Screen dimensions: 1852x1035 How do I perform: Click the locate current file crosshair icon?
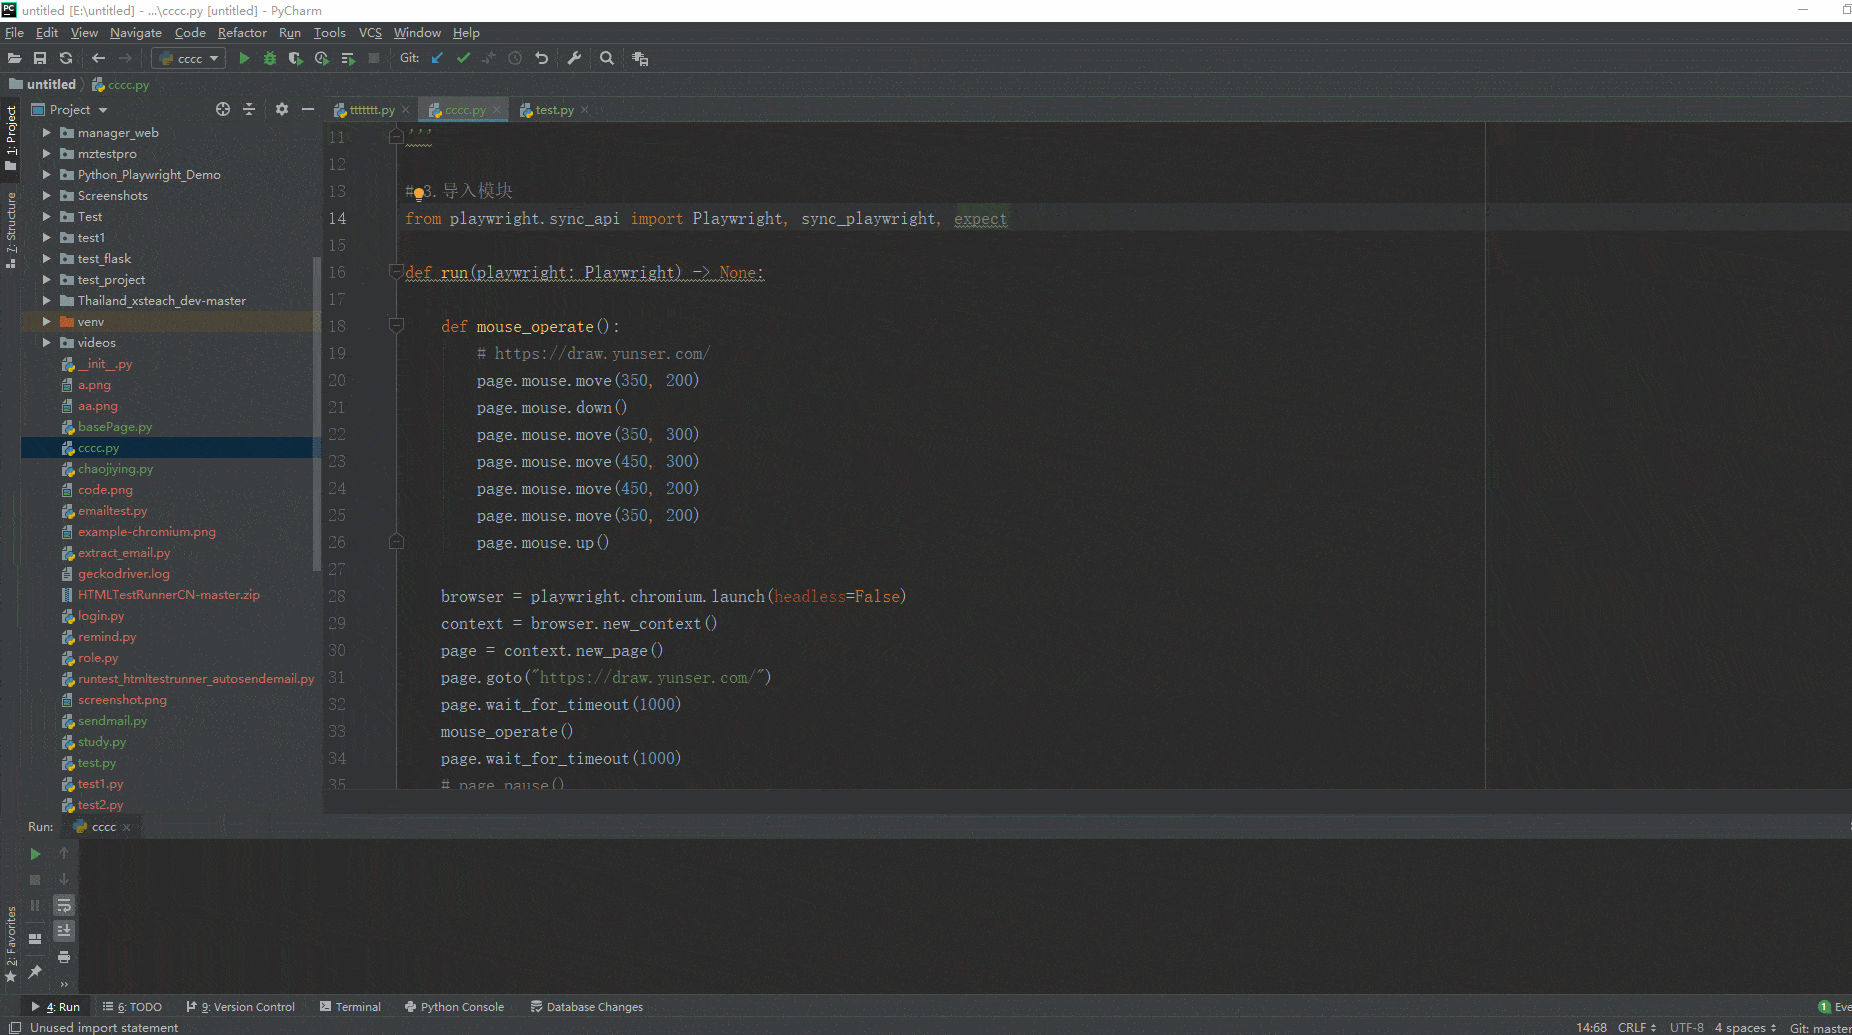click(x=223, y=110)
